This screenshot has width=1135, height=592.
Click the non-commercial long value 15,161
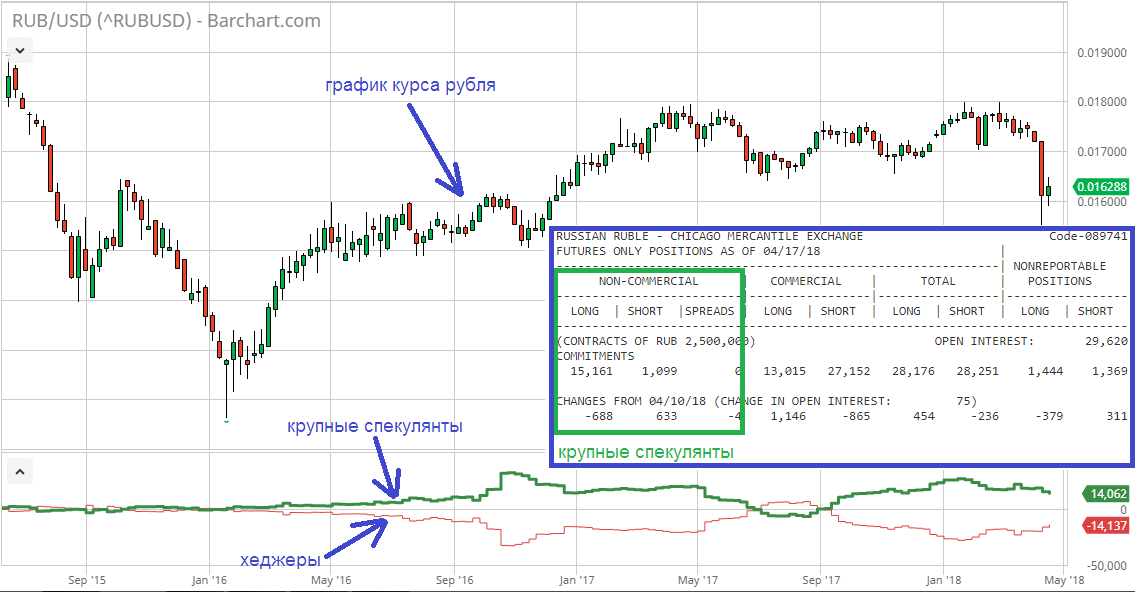pyautogui.click(x=591, y=371)
